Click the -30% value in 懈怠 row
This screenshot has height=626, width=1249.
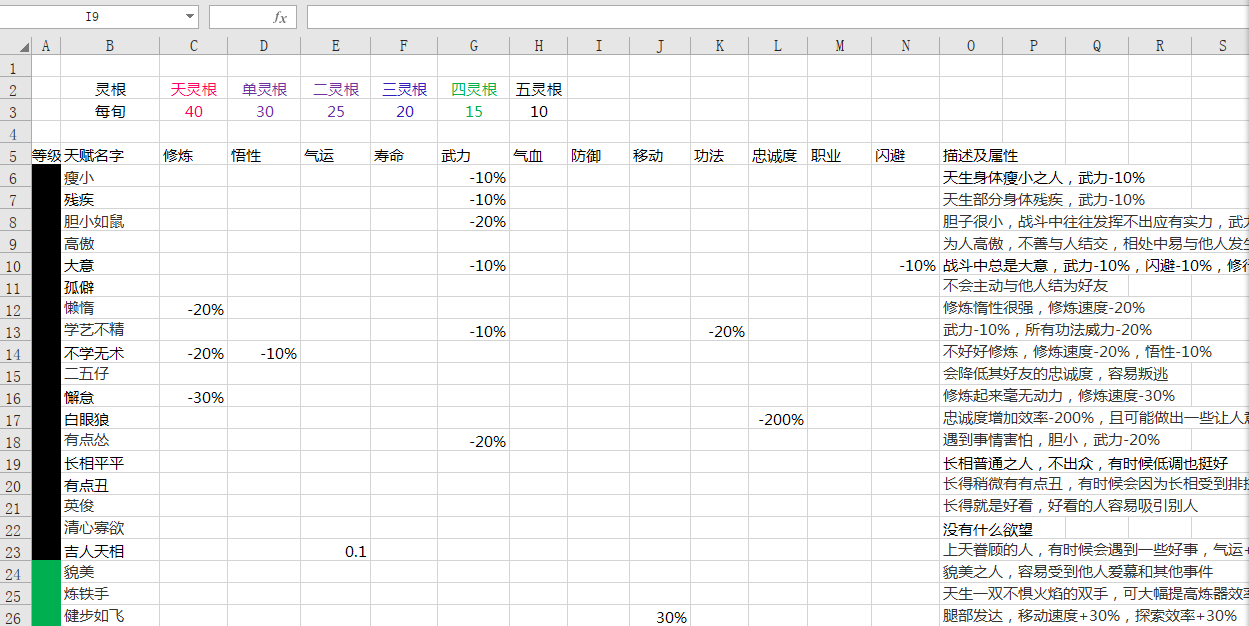tap(194, 397)
